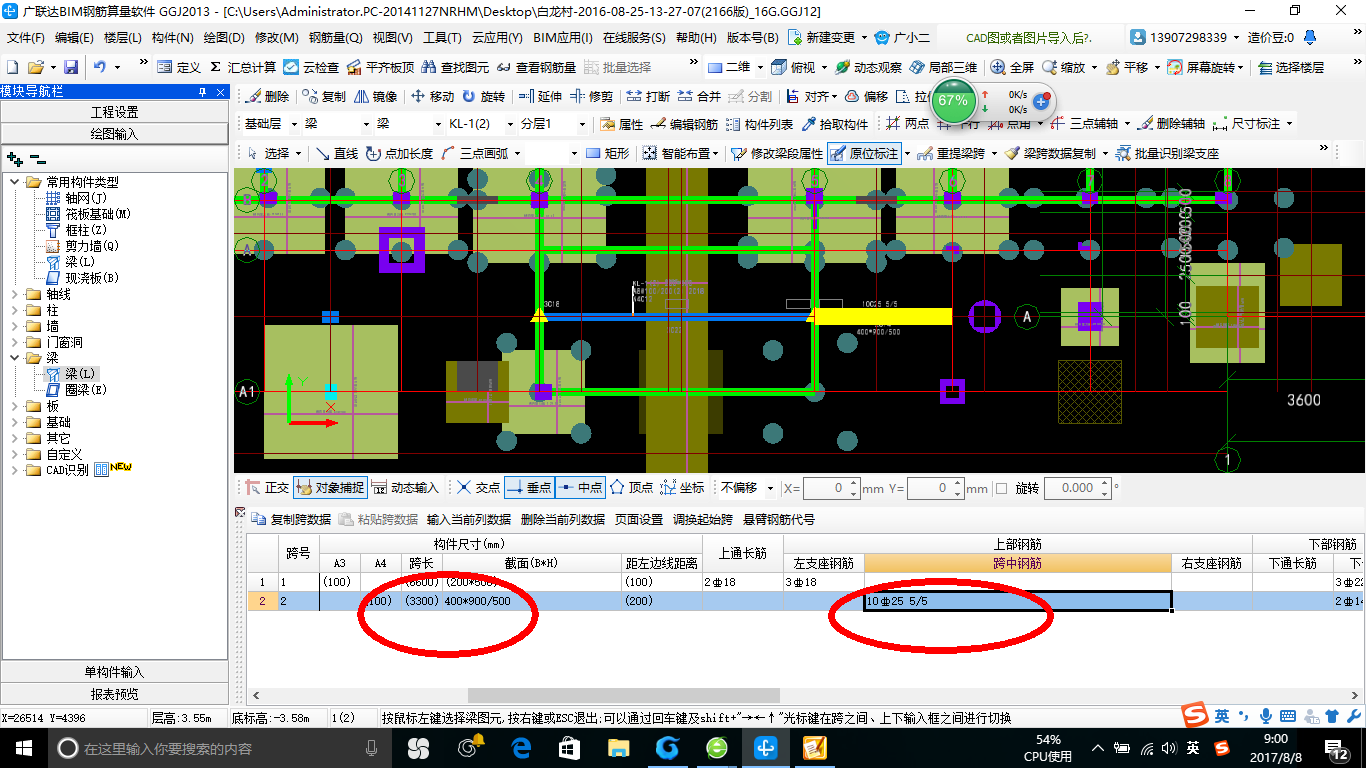This screenshot has width=1366, height=768.
Task: Switch to 局部三维 partial 3D view
Action: point(943,67)
